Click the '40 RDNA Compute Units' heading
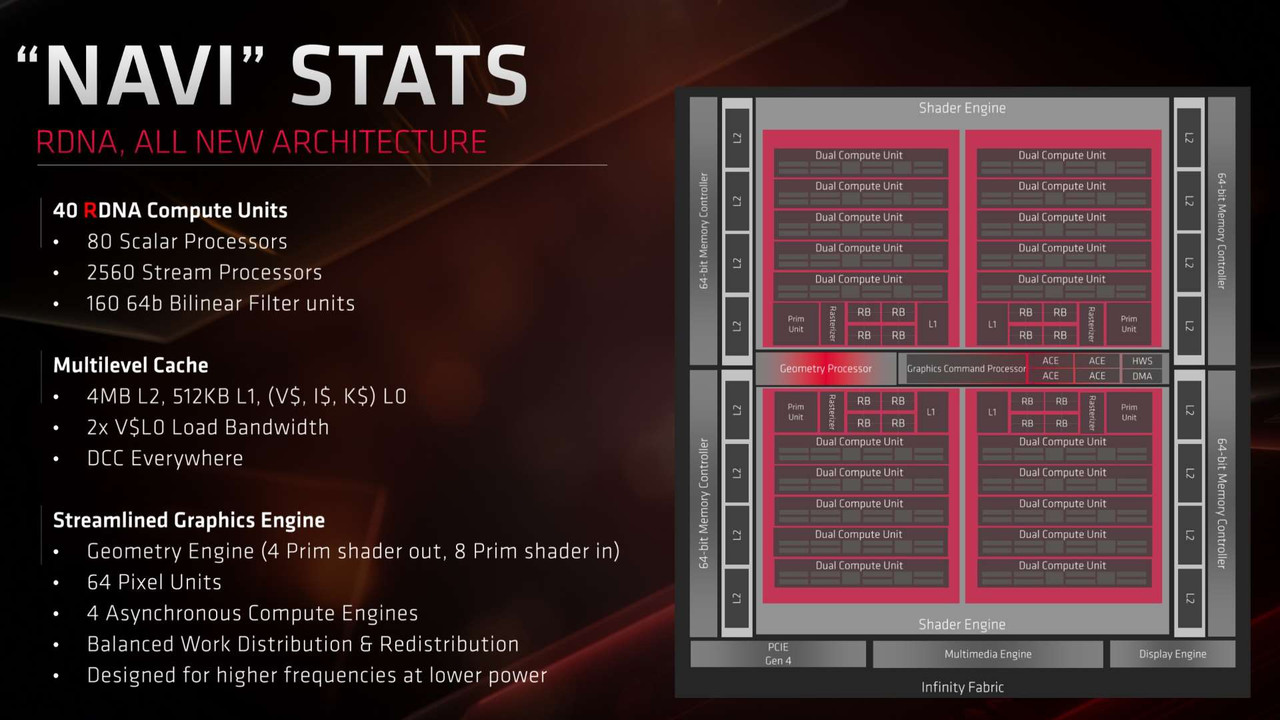The width and height of the screenshot is (1280, 720). tap(170, 210)
